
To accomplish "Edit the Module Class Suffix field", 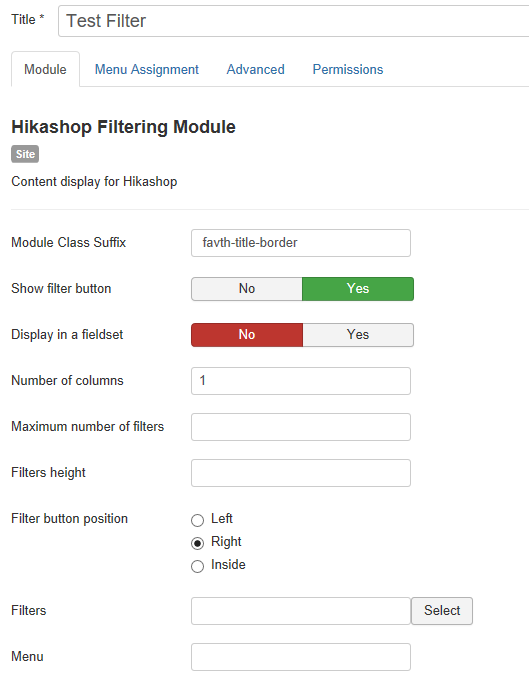I will [301, 243].
